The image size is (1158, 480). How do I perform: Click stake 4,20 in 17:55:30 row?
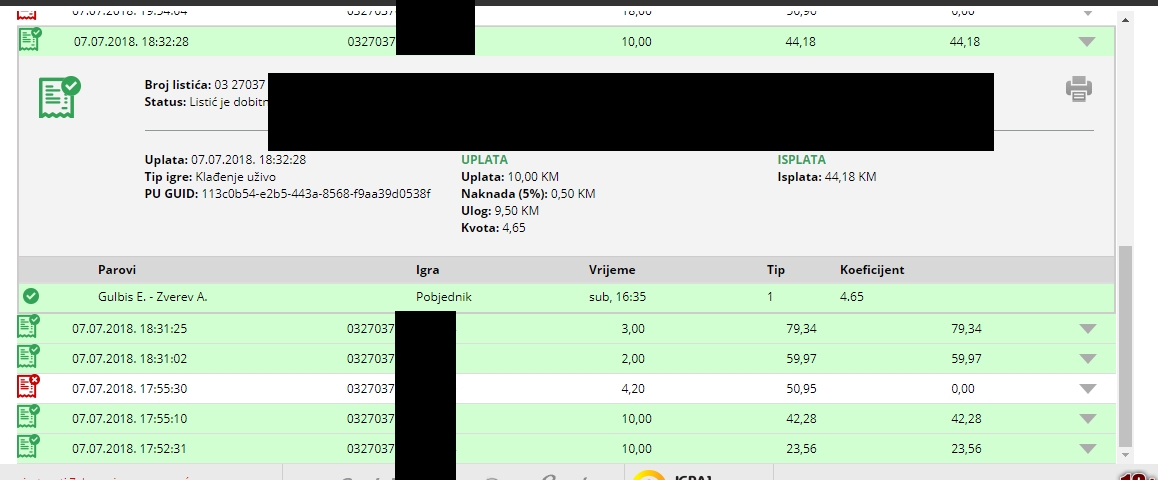coord(633,388)
